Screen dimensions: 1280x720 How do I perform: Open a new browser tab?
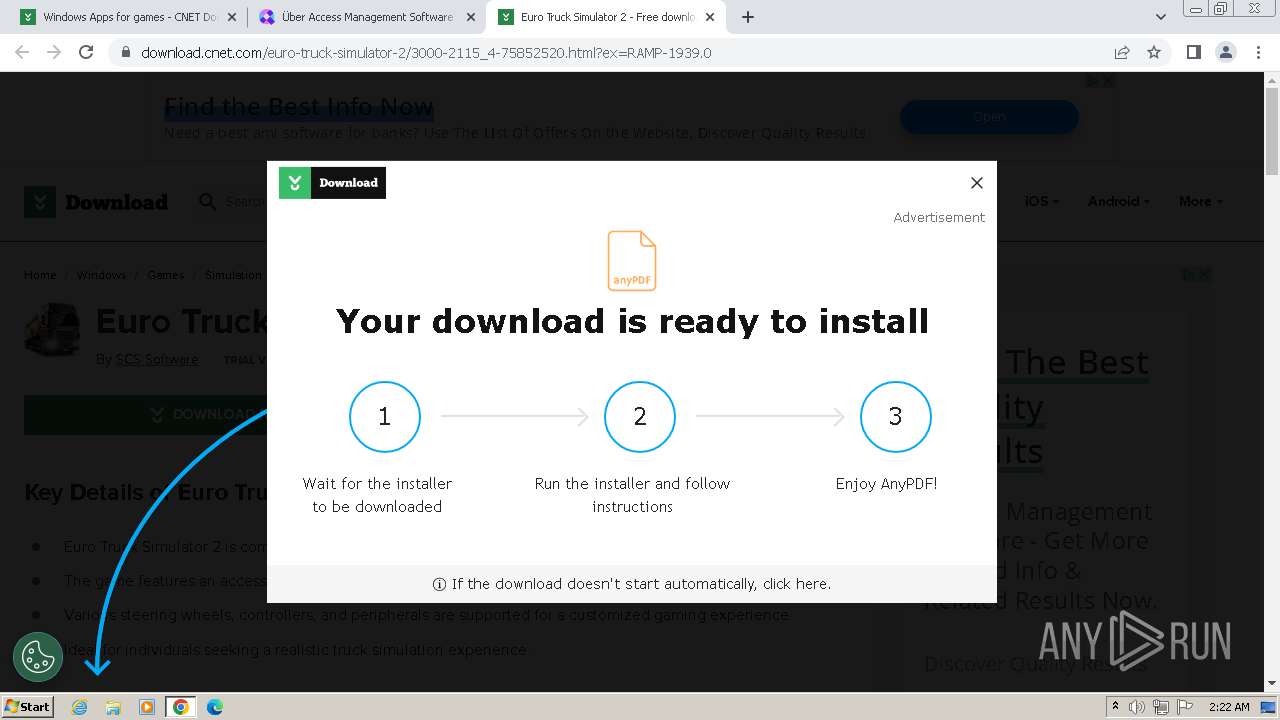pos(748,17)
